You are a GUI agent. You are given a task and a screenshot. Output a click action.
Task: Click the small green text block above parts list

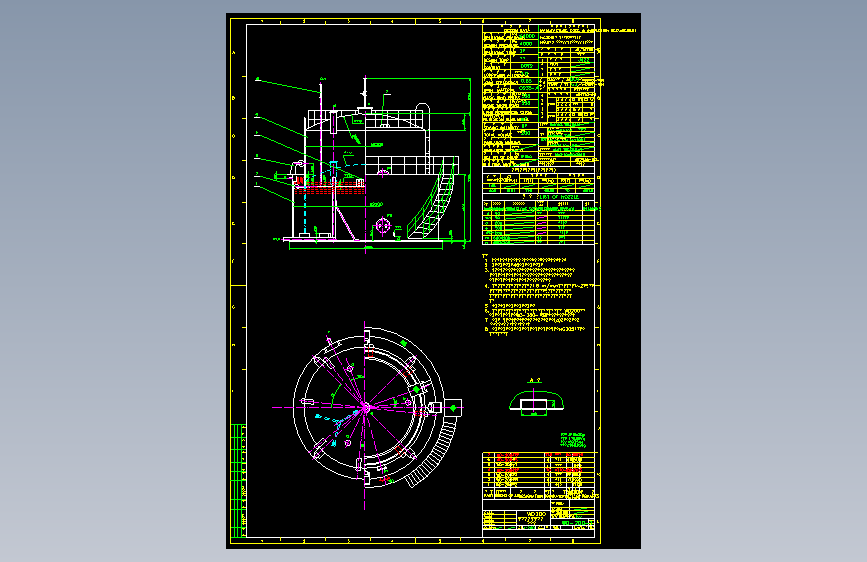573,440
